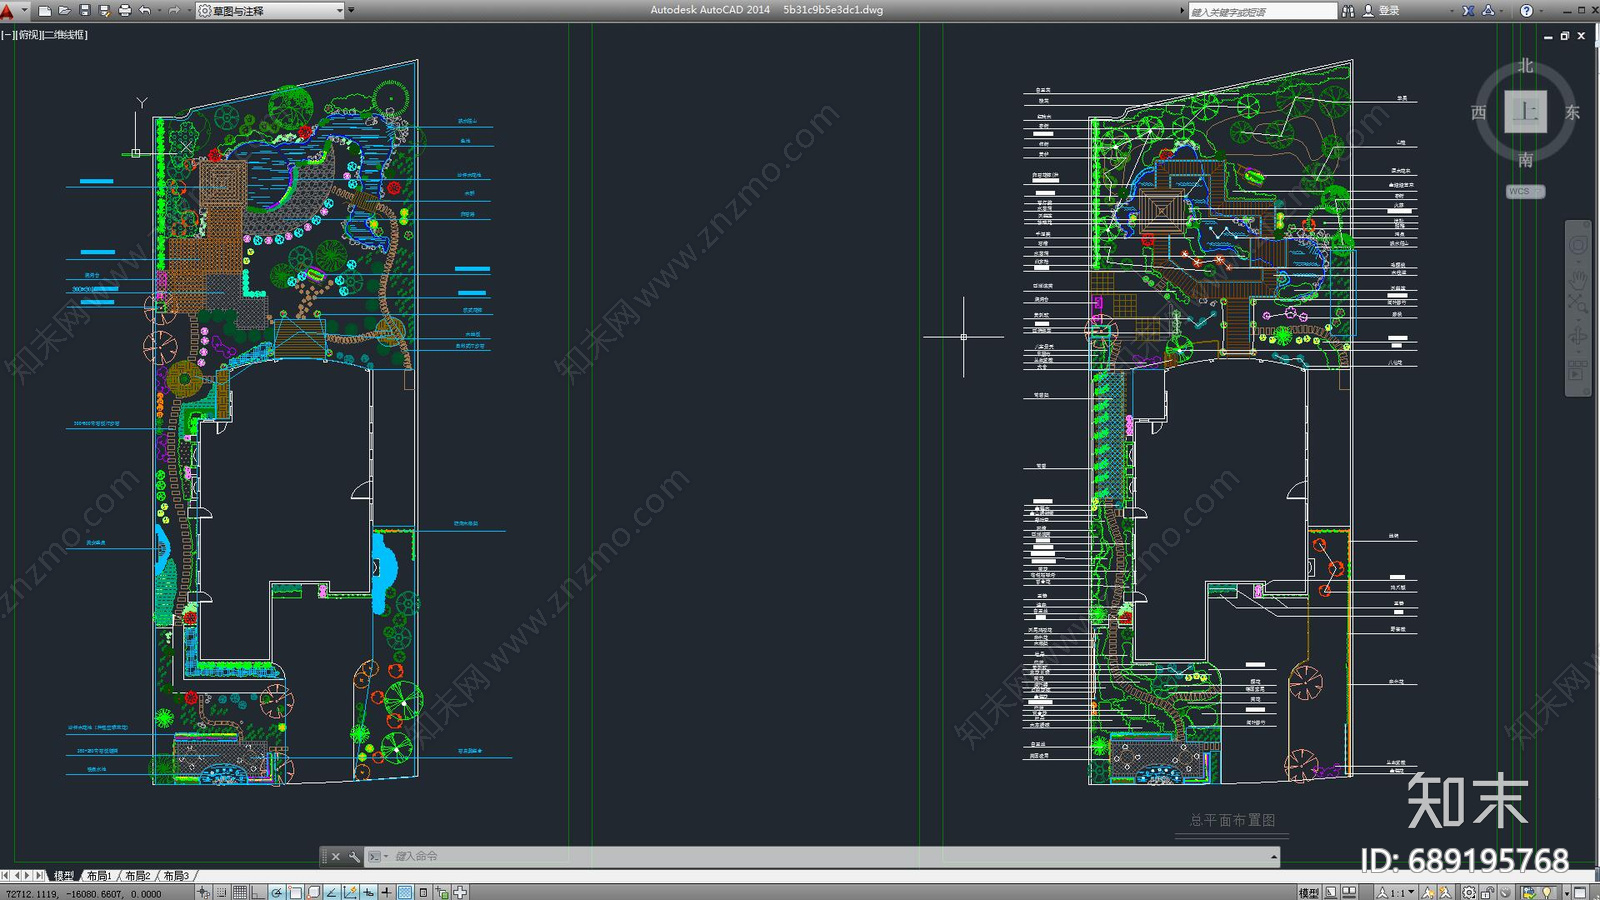Jump to last layout tab arrow
The image size is (1600, 900).
(40, 876)
